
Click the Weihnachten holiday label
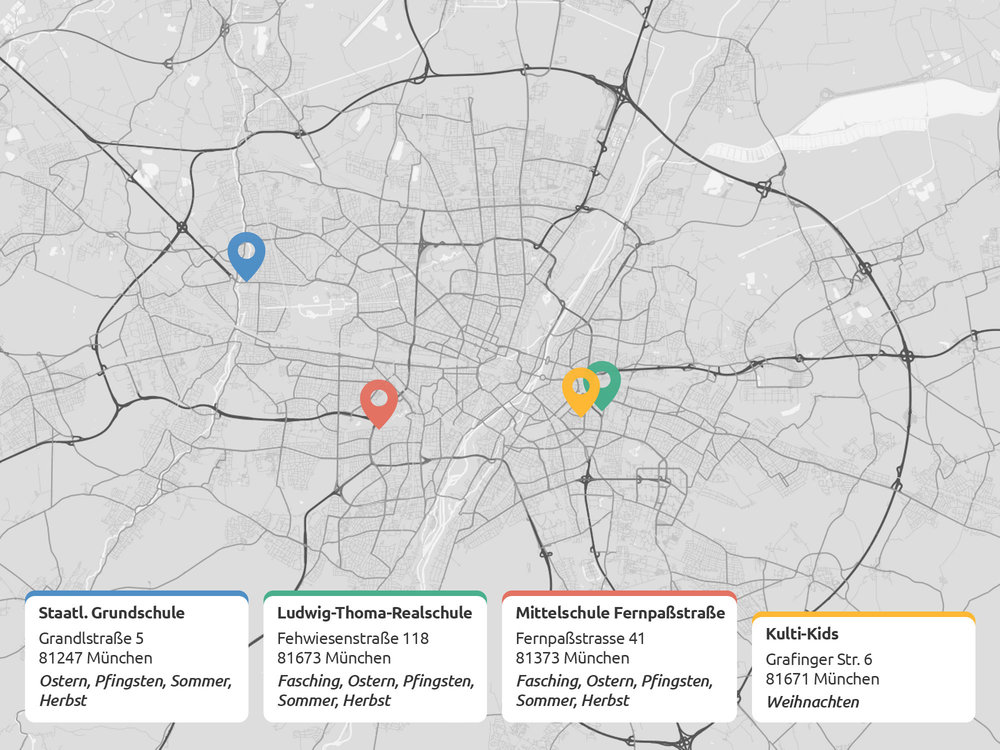[812, 701]
